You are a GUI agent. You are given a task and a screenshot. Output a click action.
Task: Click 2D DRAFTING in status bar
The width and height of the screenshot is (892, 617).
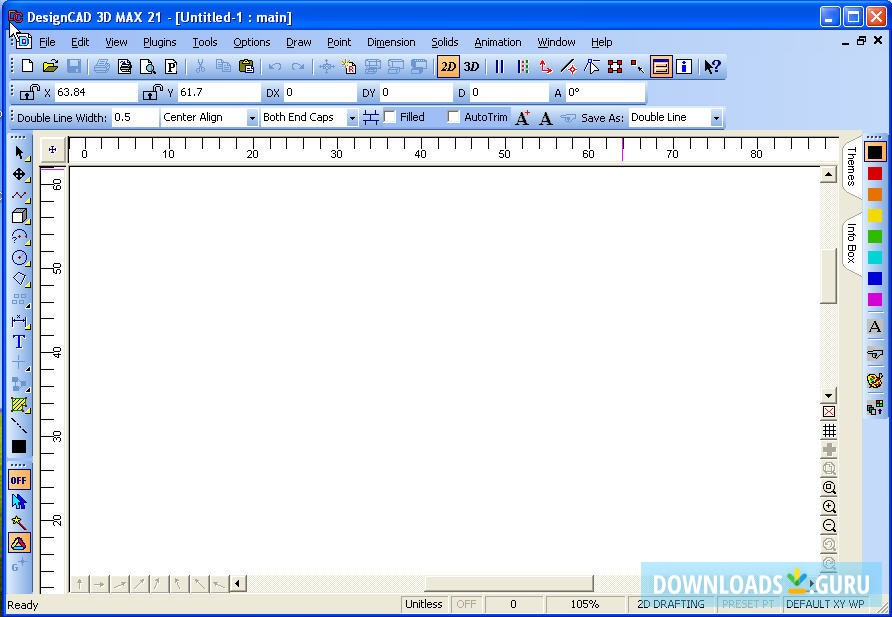(670, 604)
